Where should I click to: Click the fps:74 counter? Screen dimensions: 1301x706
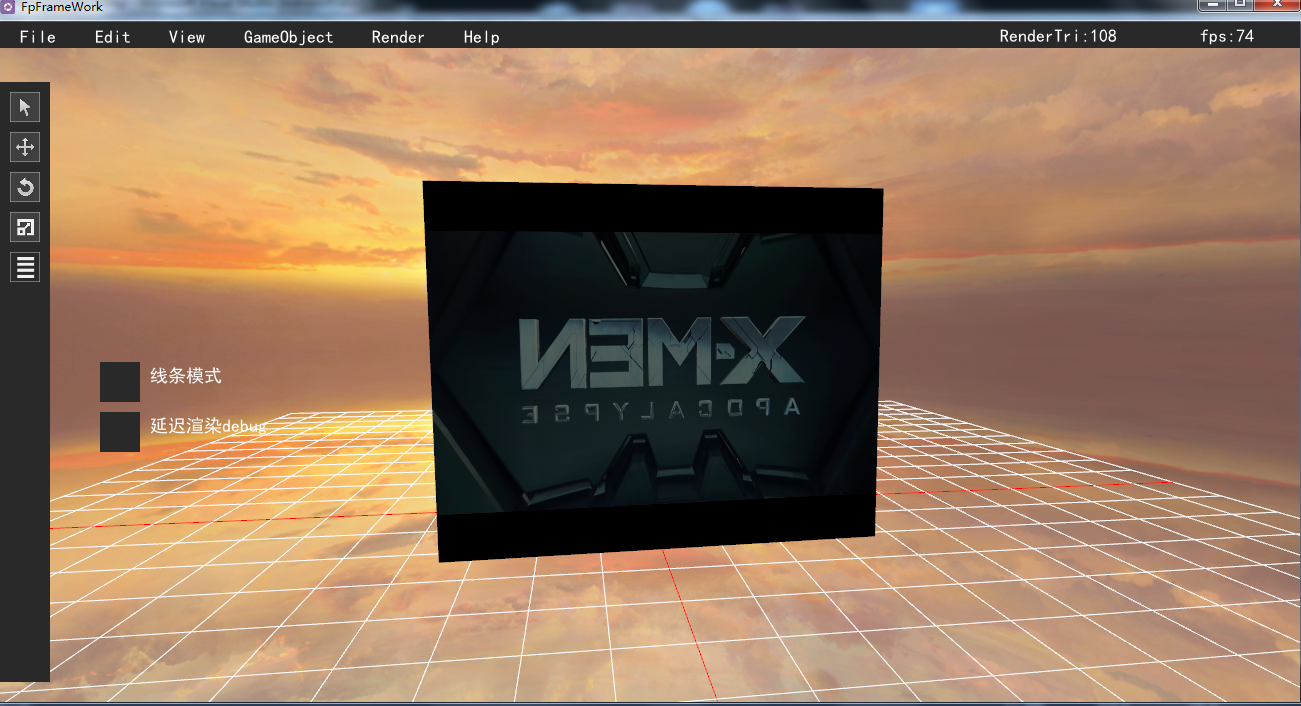pyautogui.click(x=1227, y=36)
